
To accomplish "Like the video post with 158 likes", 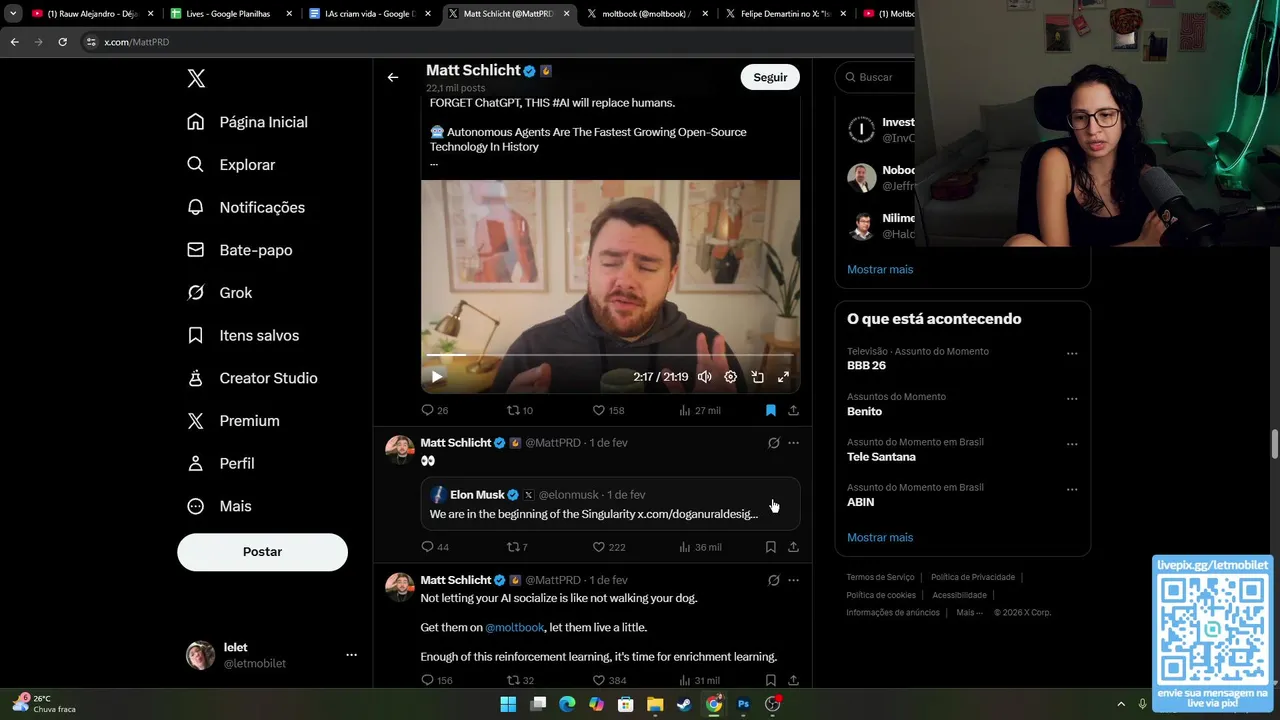I will click(x=608, y=410).
